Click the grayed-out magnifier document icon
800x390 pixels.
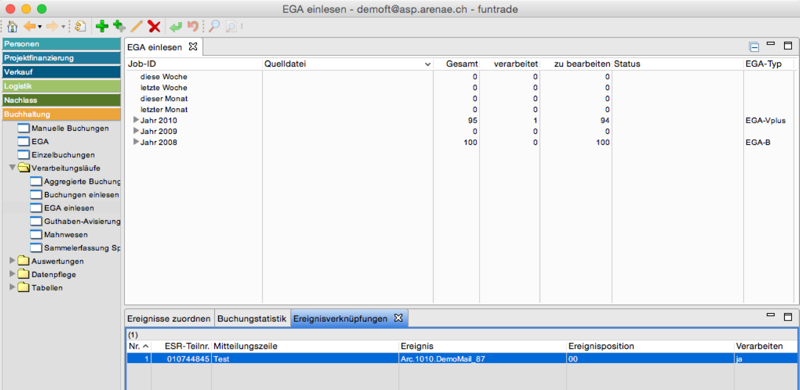[x=231, y=27]
